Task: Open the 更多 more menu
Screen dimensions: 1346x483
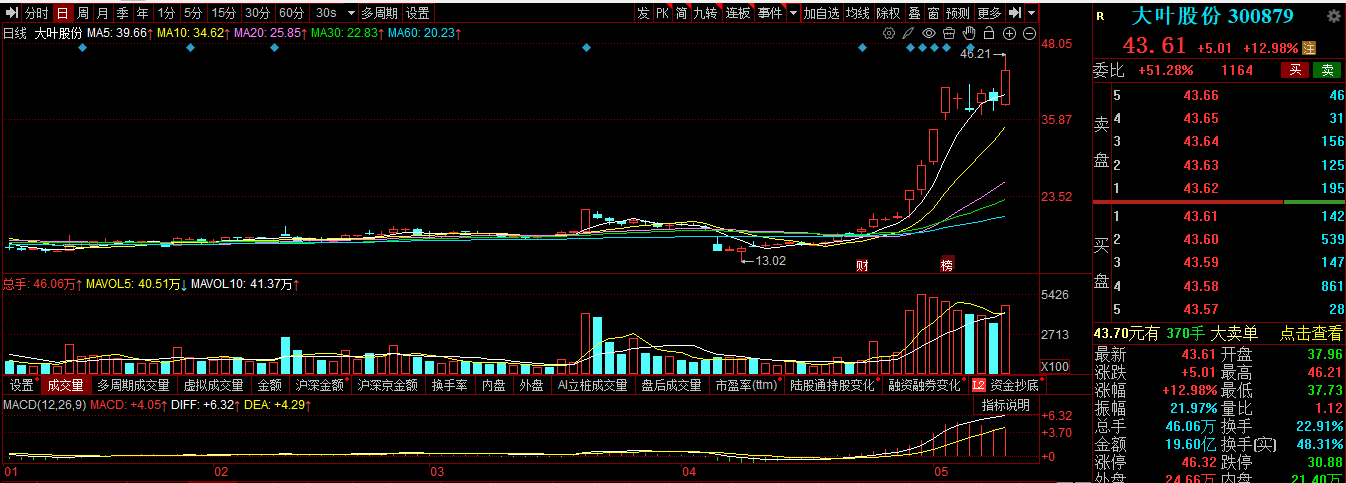Action: (x=989, y=13)
